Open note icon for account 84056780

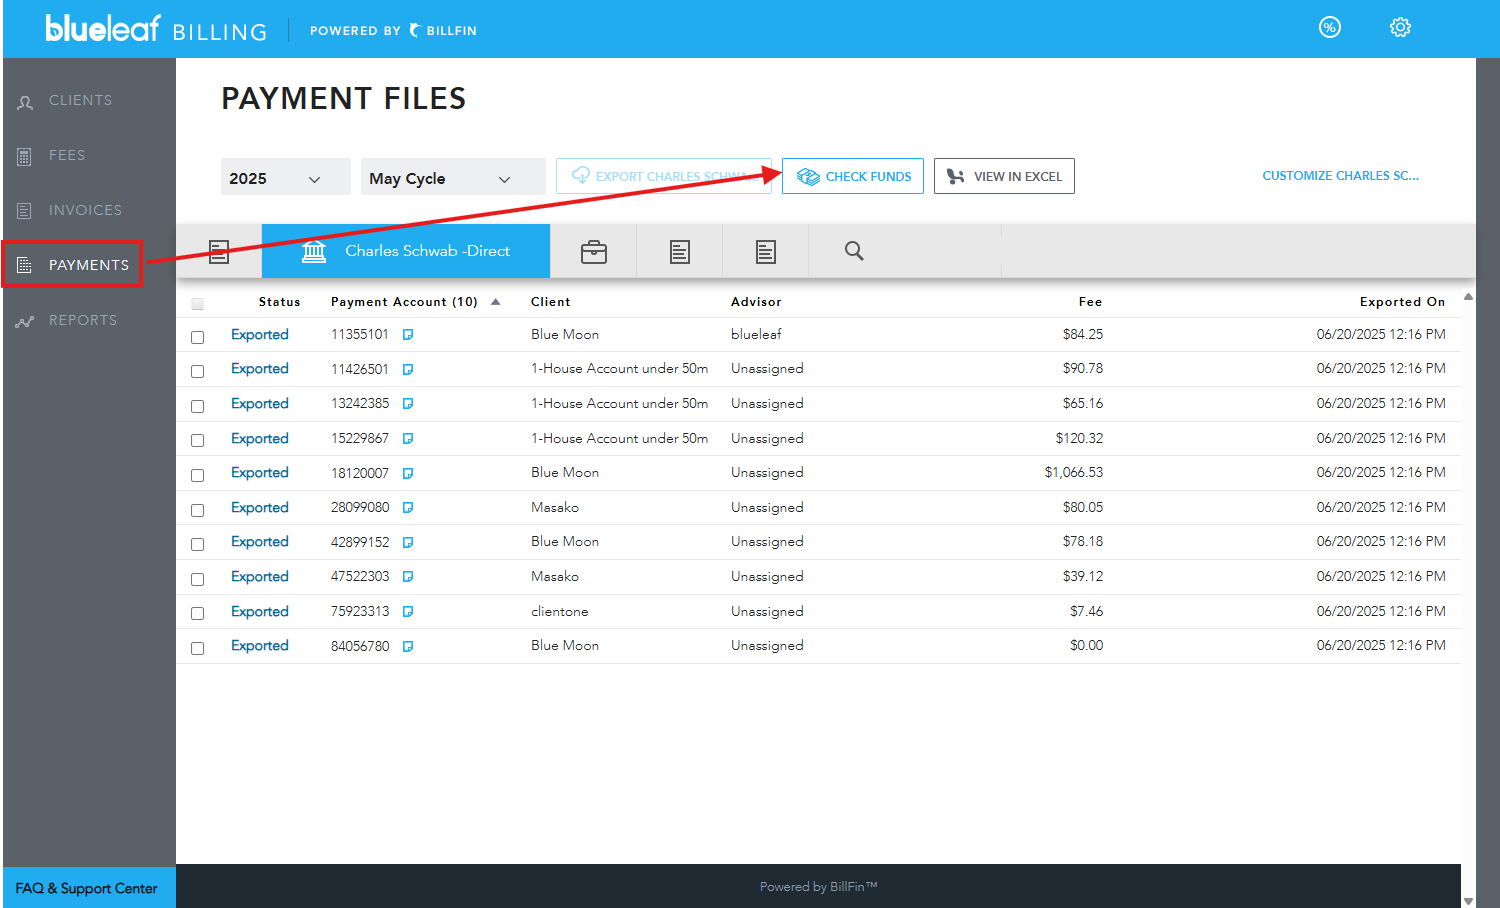click(x=408, y=647)
